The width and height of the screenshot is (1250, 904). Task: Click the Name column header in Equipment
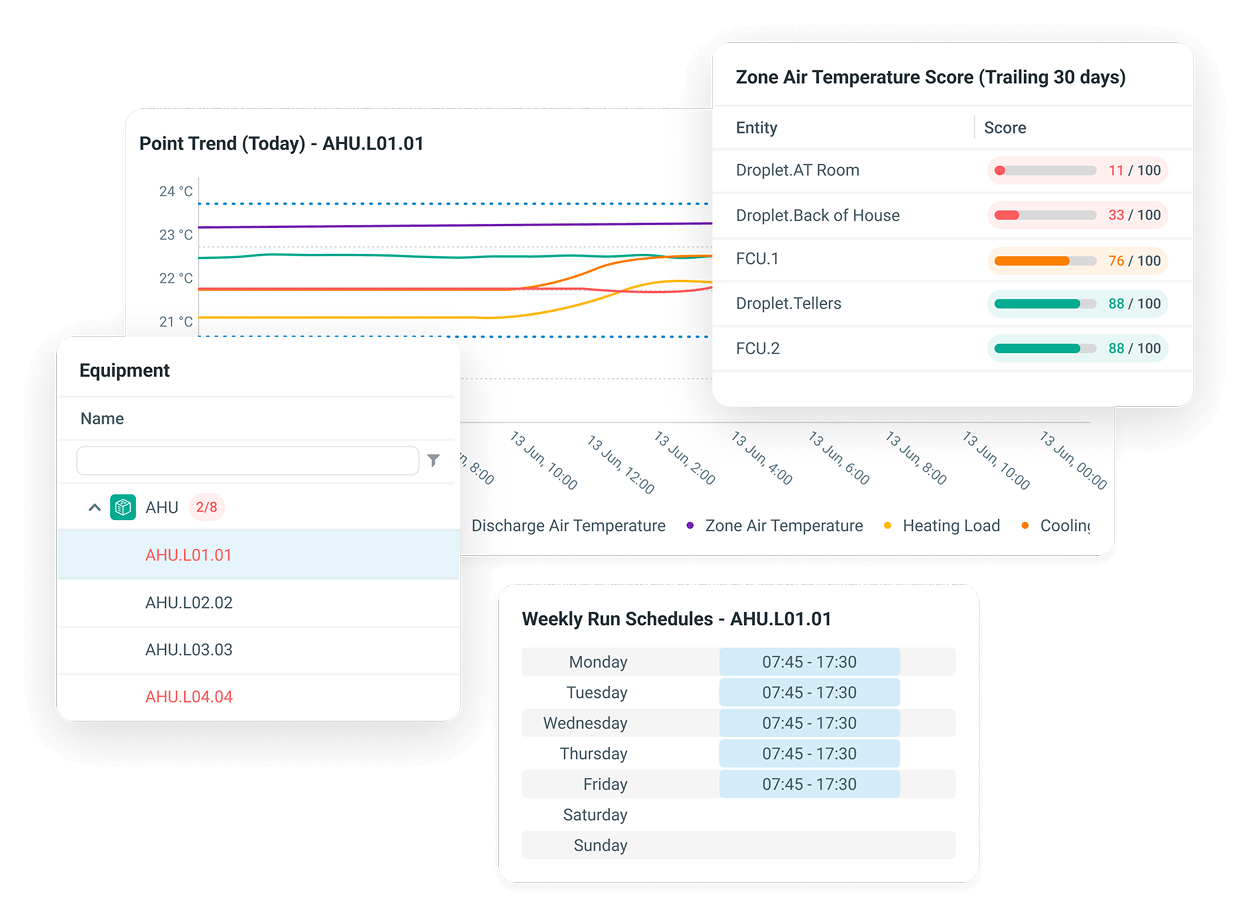pos(102,419)
